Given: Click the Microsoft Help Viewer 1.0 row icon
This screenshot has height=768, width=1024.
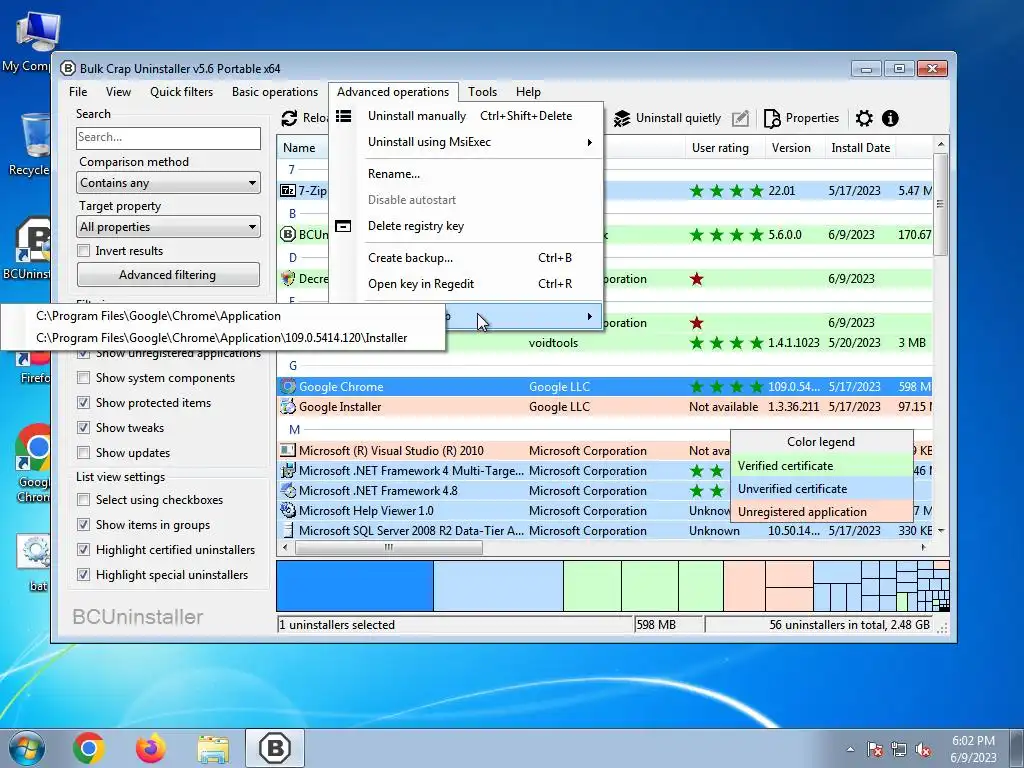Looking at the screenshot, I should point(287,511).
